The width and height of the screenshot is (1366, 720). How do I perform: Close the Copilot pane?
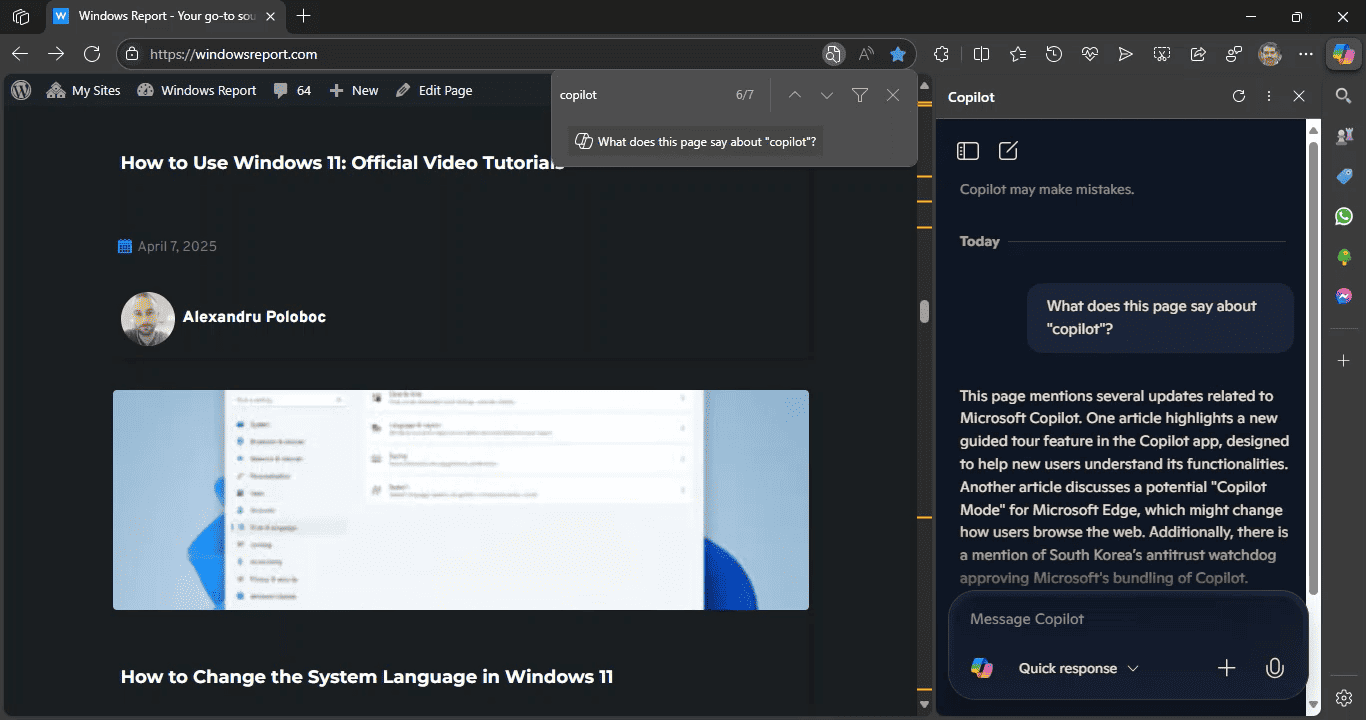tap(1299, 96)
